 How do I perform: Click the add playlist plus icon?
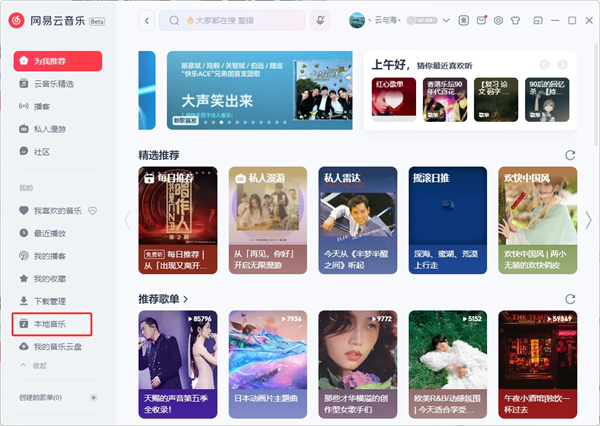94,397
